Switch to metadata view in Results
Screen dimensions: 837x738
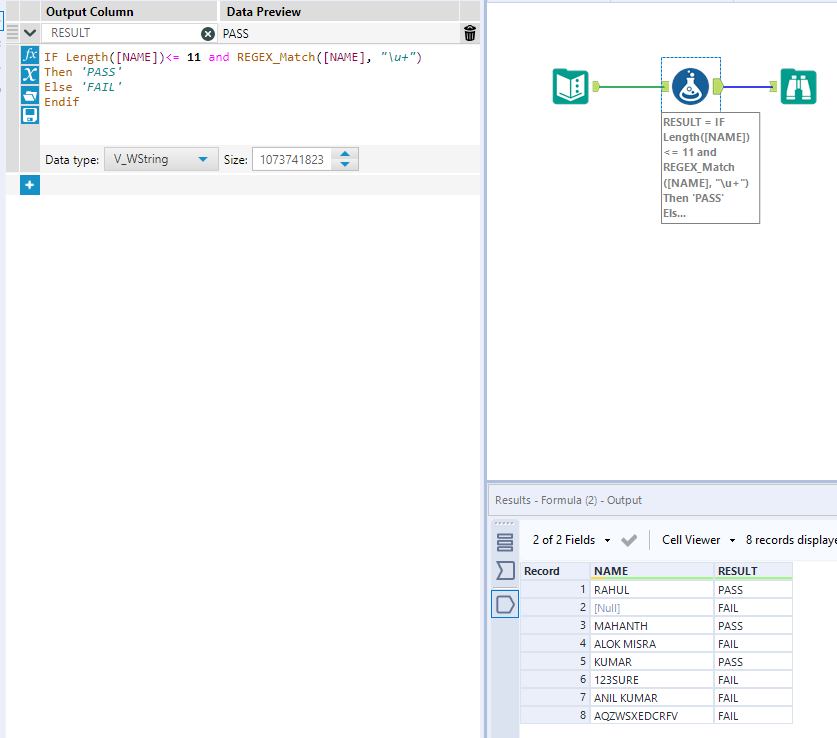coord(505,571)
